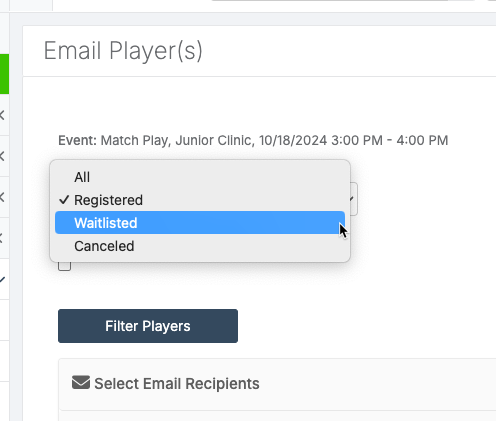This screenshot has height=421, width=496.
Task: Click the check mark icon in left sidebar
Action: coord(2,279)
